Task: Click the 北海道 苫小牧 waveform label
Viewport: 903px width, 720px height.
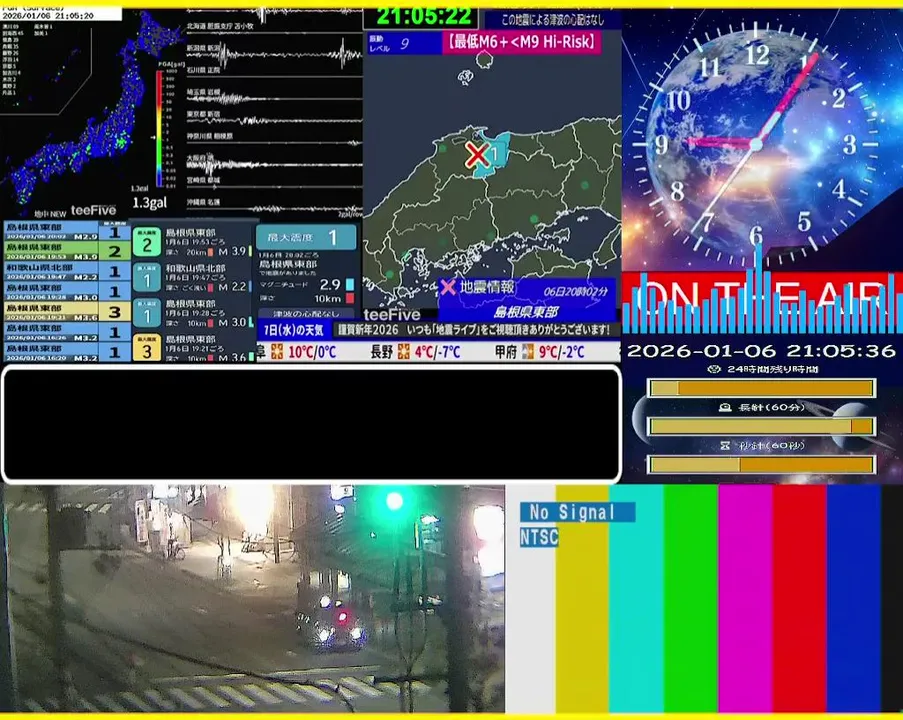Action: (x=219, y=26)
